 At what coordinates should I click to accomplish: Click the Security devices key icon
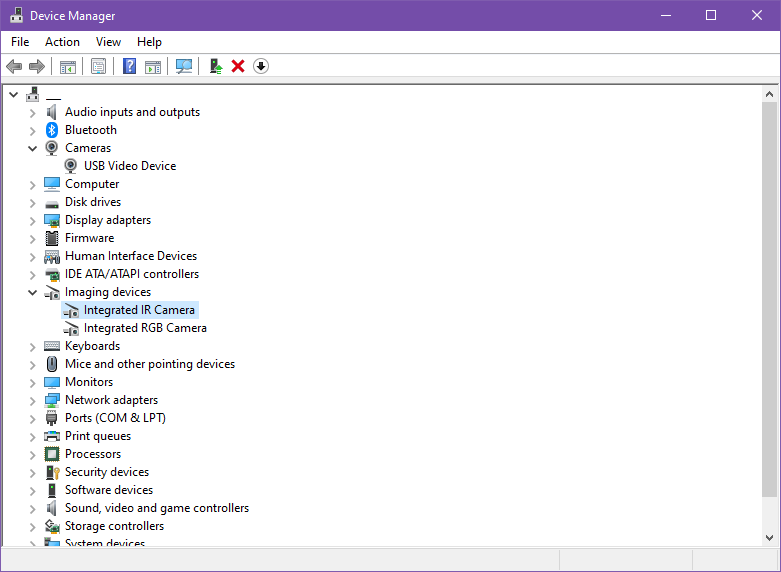pyautogui.click(x=52, y=472)
